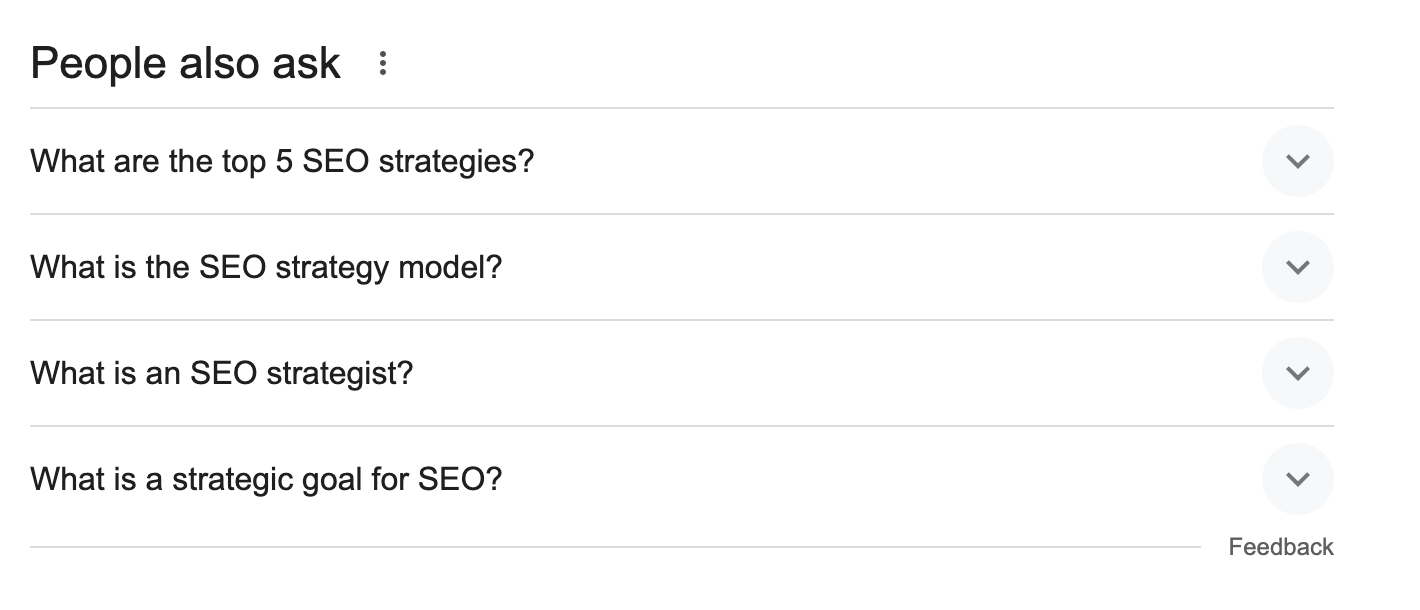
Task: Select the "People also ask" heading
Action: click(186, 64)
